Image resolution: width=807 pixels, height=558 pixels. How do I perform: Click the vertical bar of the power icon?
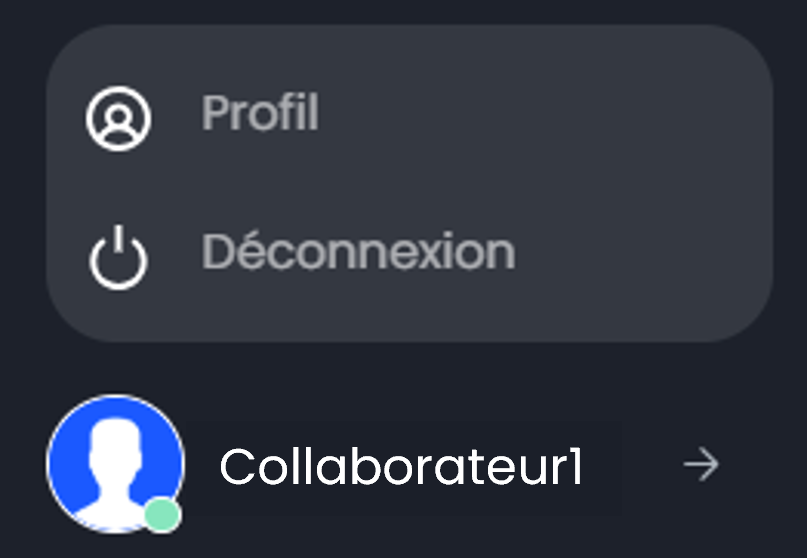coord(118,240)
